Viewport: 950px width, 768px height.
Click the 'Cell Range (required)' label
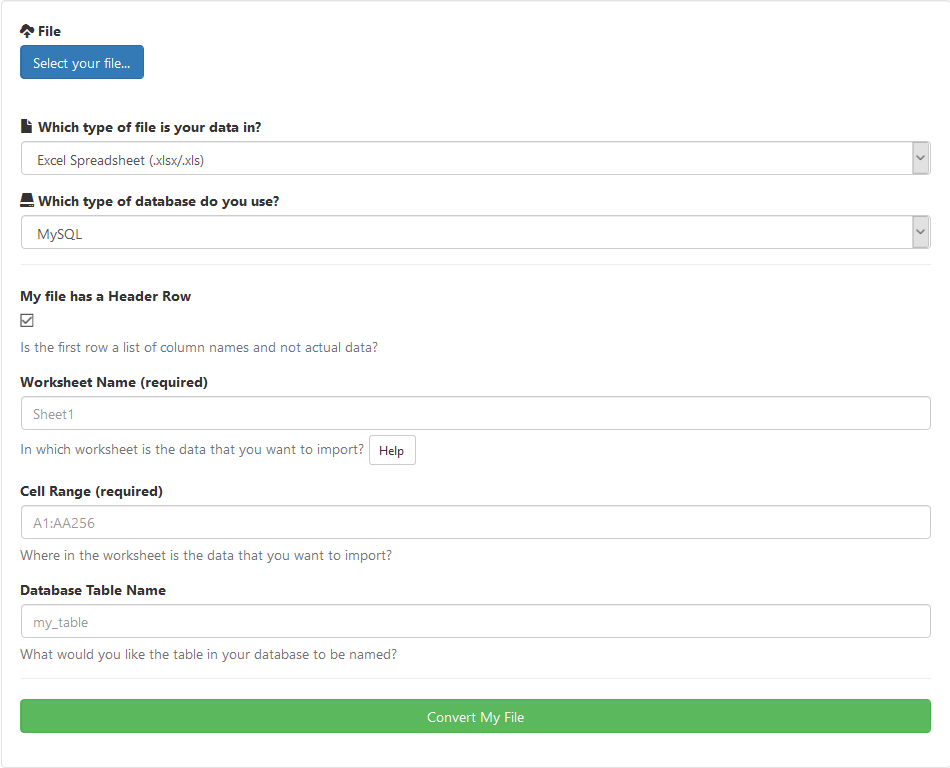91,491
